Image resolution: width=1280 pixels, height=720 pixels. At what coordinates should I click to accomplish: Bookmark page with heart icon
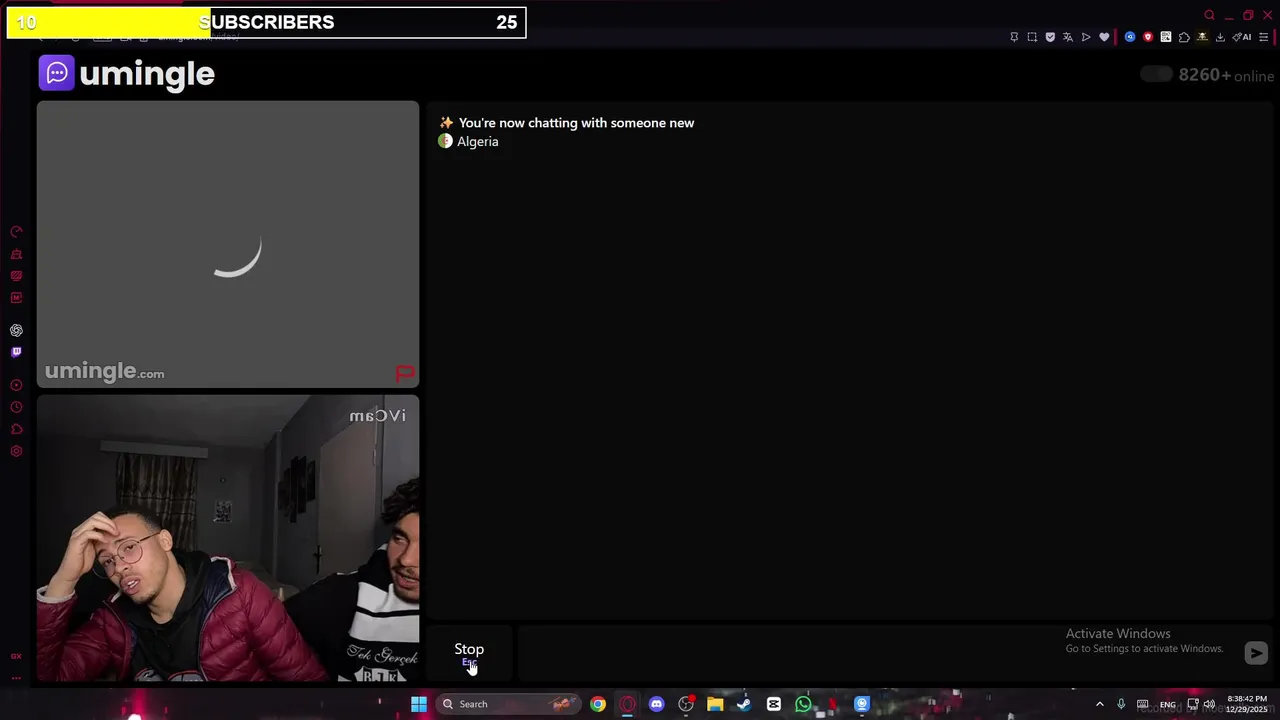tap(1104, 37)
